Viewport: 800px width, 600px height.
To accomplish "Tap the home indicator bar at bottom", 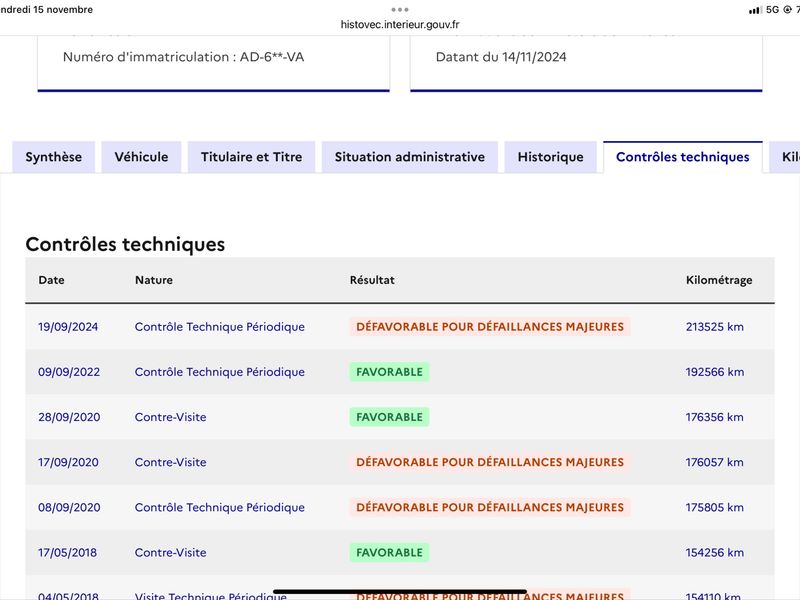I will click(x=400, y=592).
